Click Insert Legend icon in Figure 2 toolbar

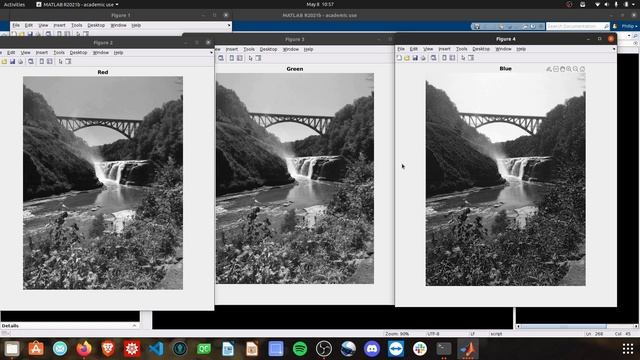(x=49, y=61)
